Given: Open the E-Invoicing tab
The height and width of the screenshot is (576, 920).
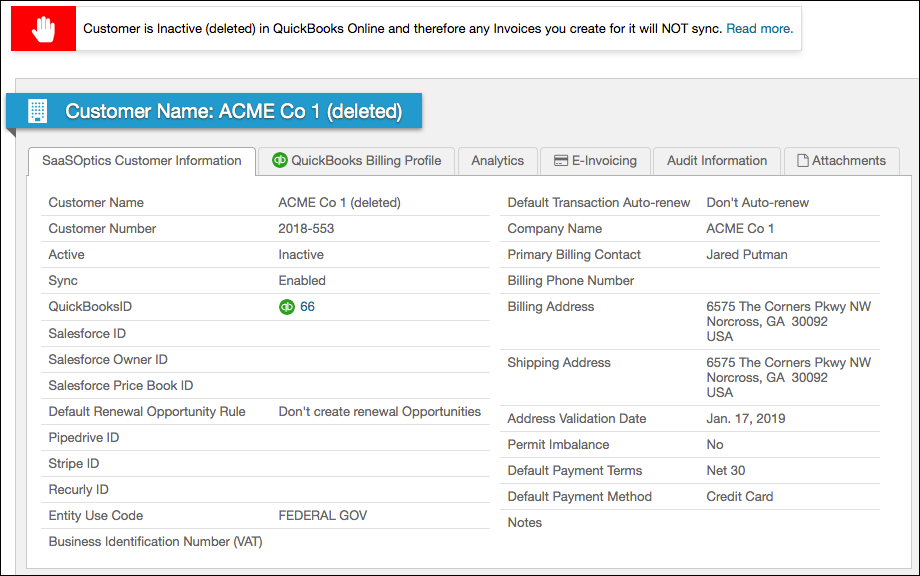Looking at the screenshot, I should [x=596, y=161].
